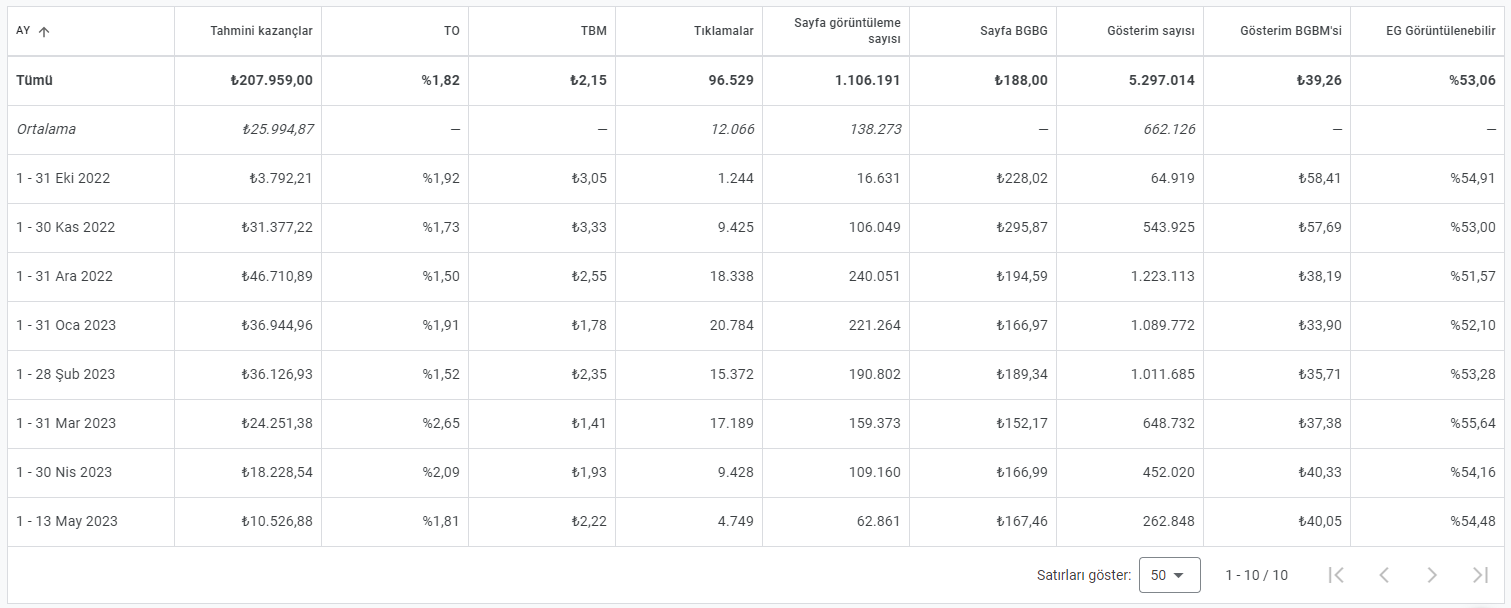Go to next page of results
This screenshot has height=608, width=1511.
[1432, 575]
